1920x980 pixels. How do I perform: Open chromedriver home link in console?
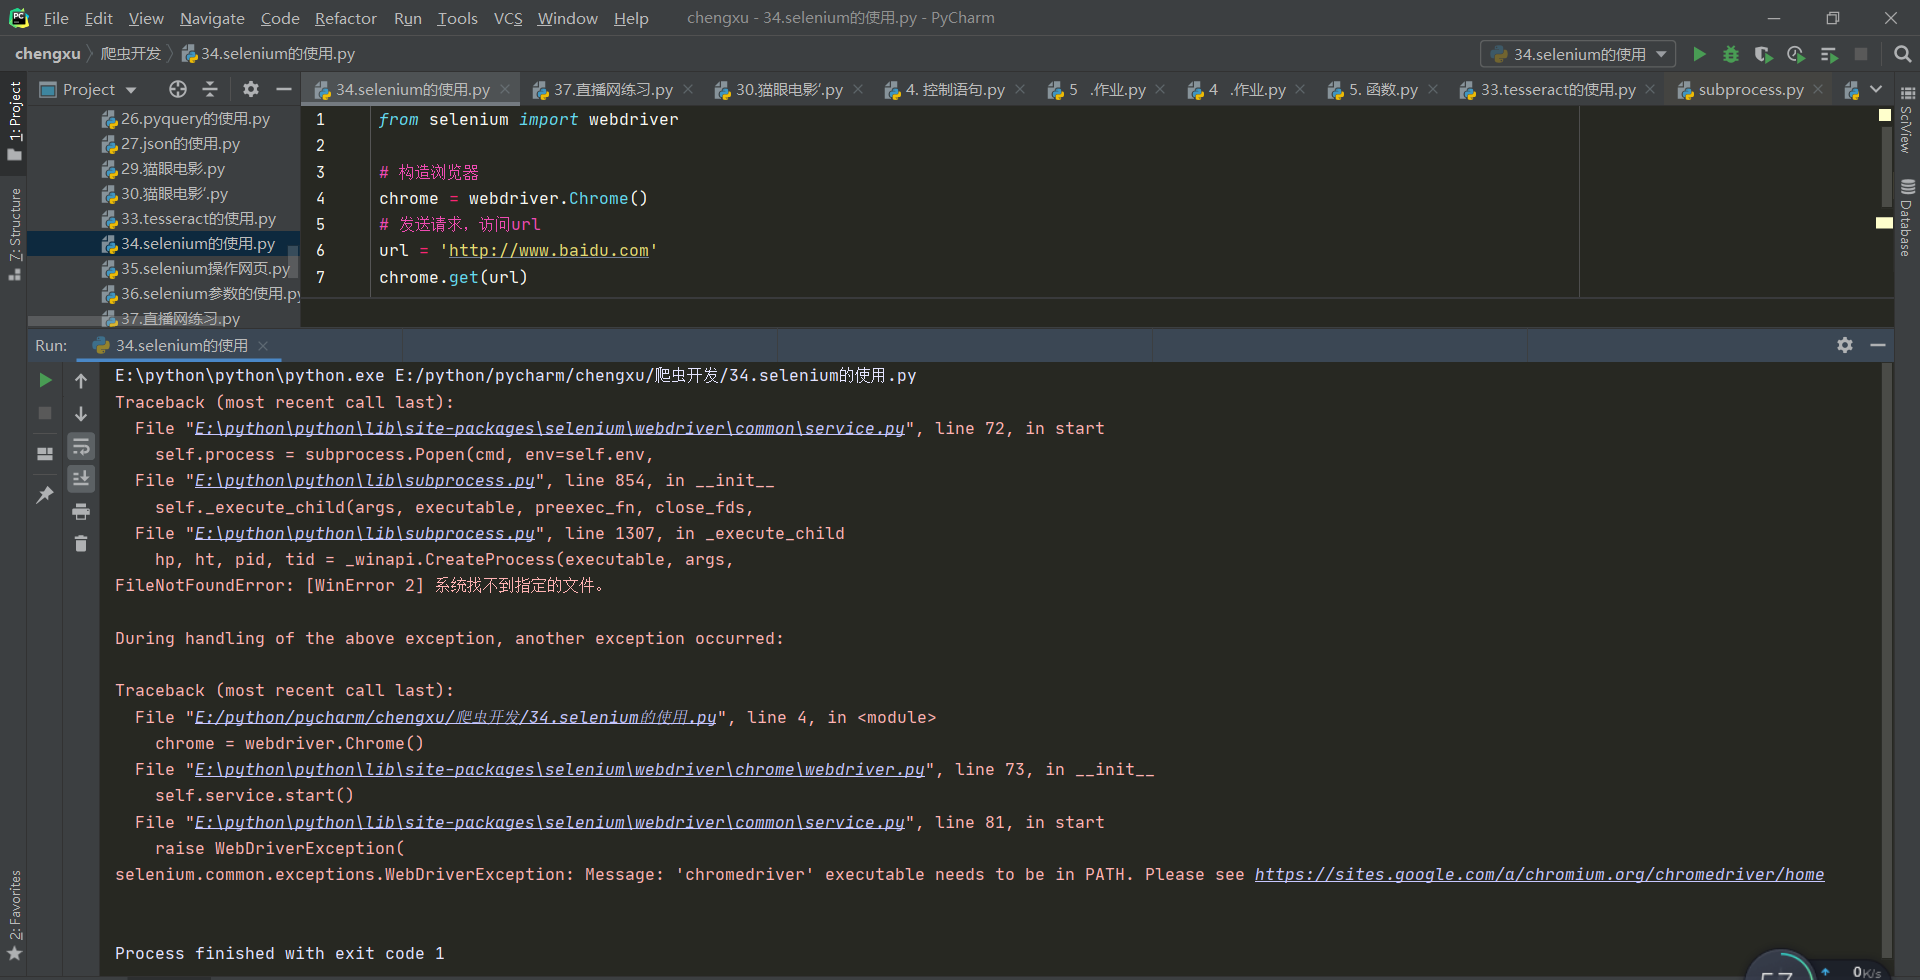tap(1539, 874)
